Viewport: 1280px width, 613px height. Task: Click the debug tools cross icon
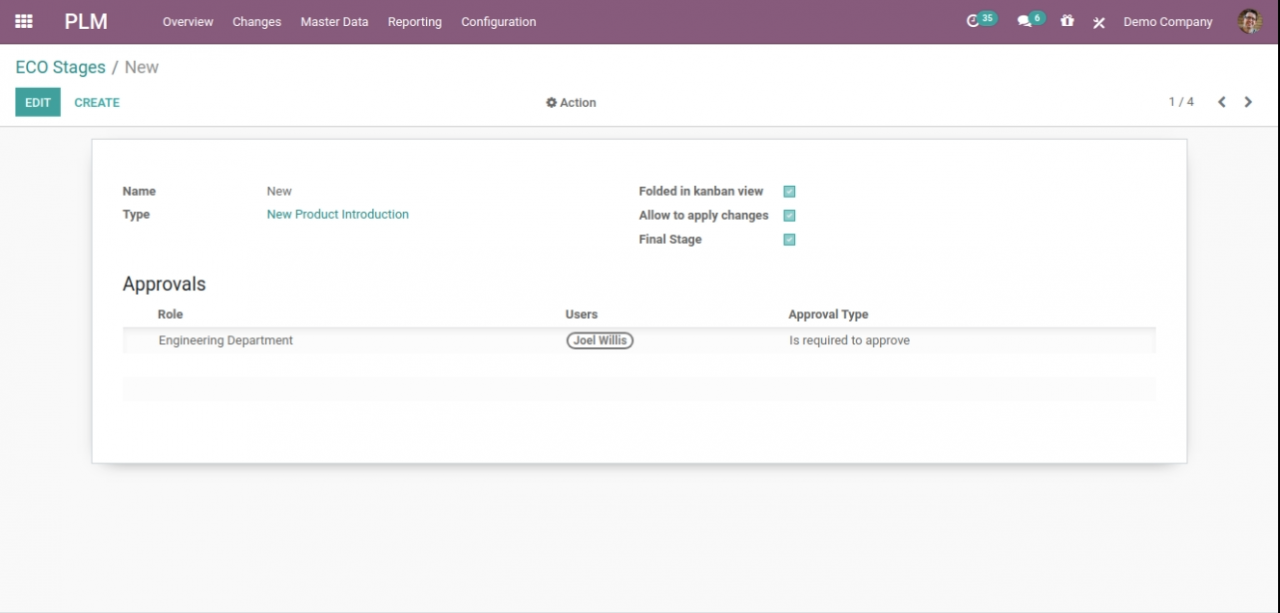[1099, 22]
